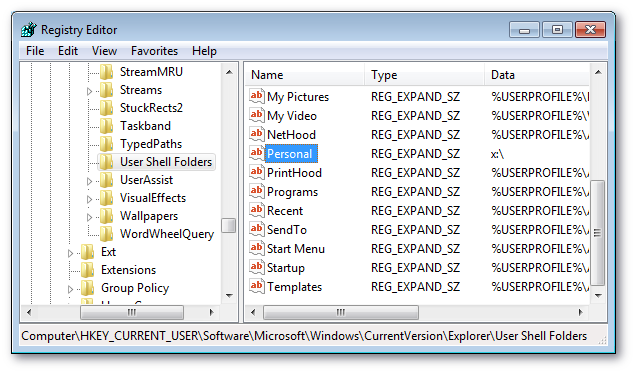This screenshot has height=373, width=635.
Task: Click the string value icon for SendTo
Action: click(257, 230)
